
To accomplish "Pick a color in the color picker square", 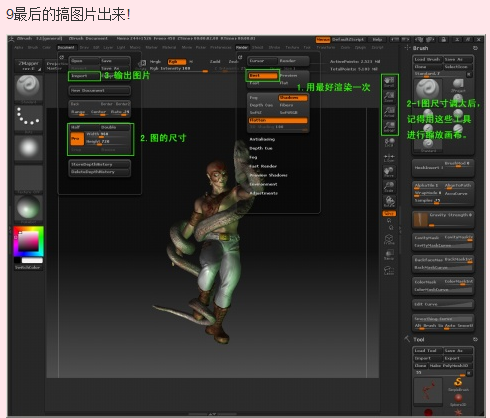I will (28, 242).
